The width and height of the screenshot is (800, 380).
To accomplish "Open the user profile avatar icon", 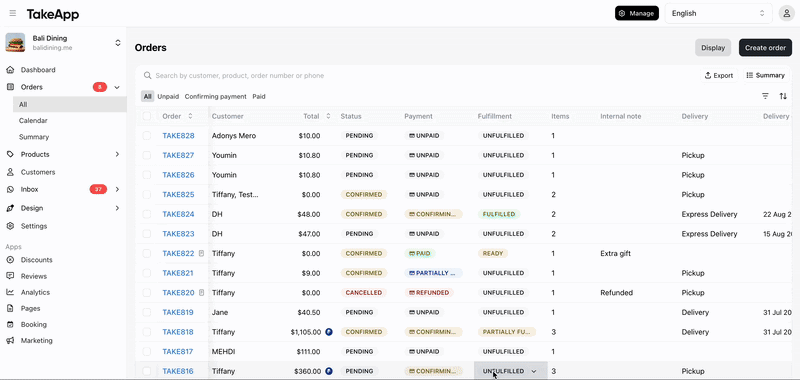I will tap(786, 14).
